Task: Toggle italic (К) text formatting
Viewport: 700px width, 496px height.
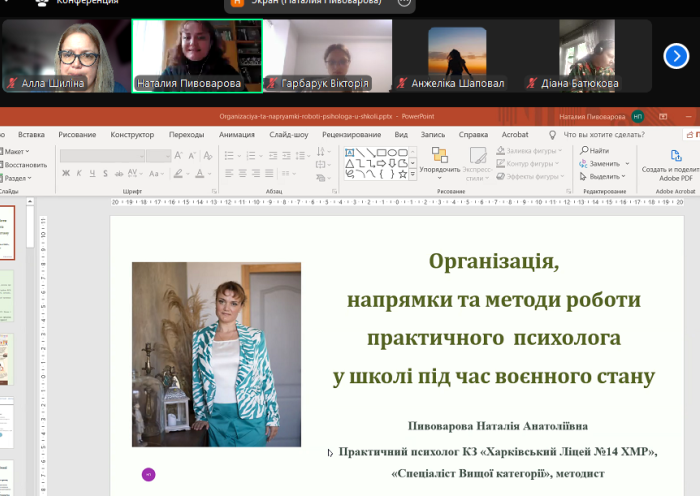Action: pyautogui.click(x=79, y=173)
